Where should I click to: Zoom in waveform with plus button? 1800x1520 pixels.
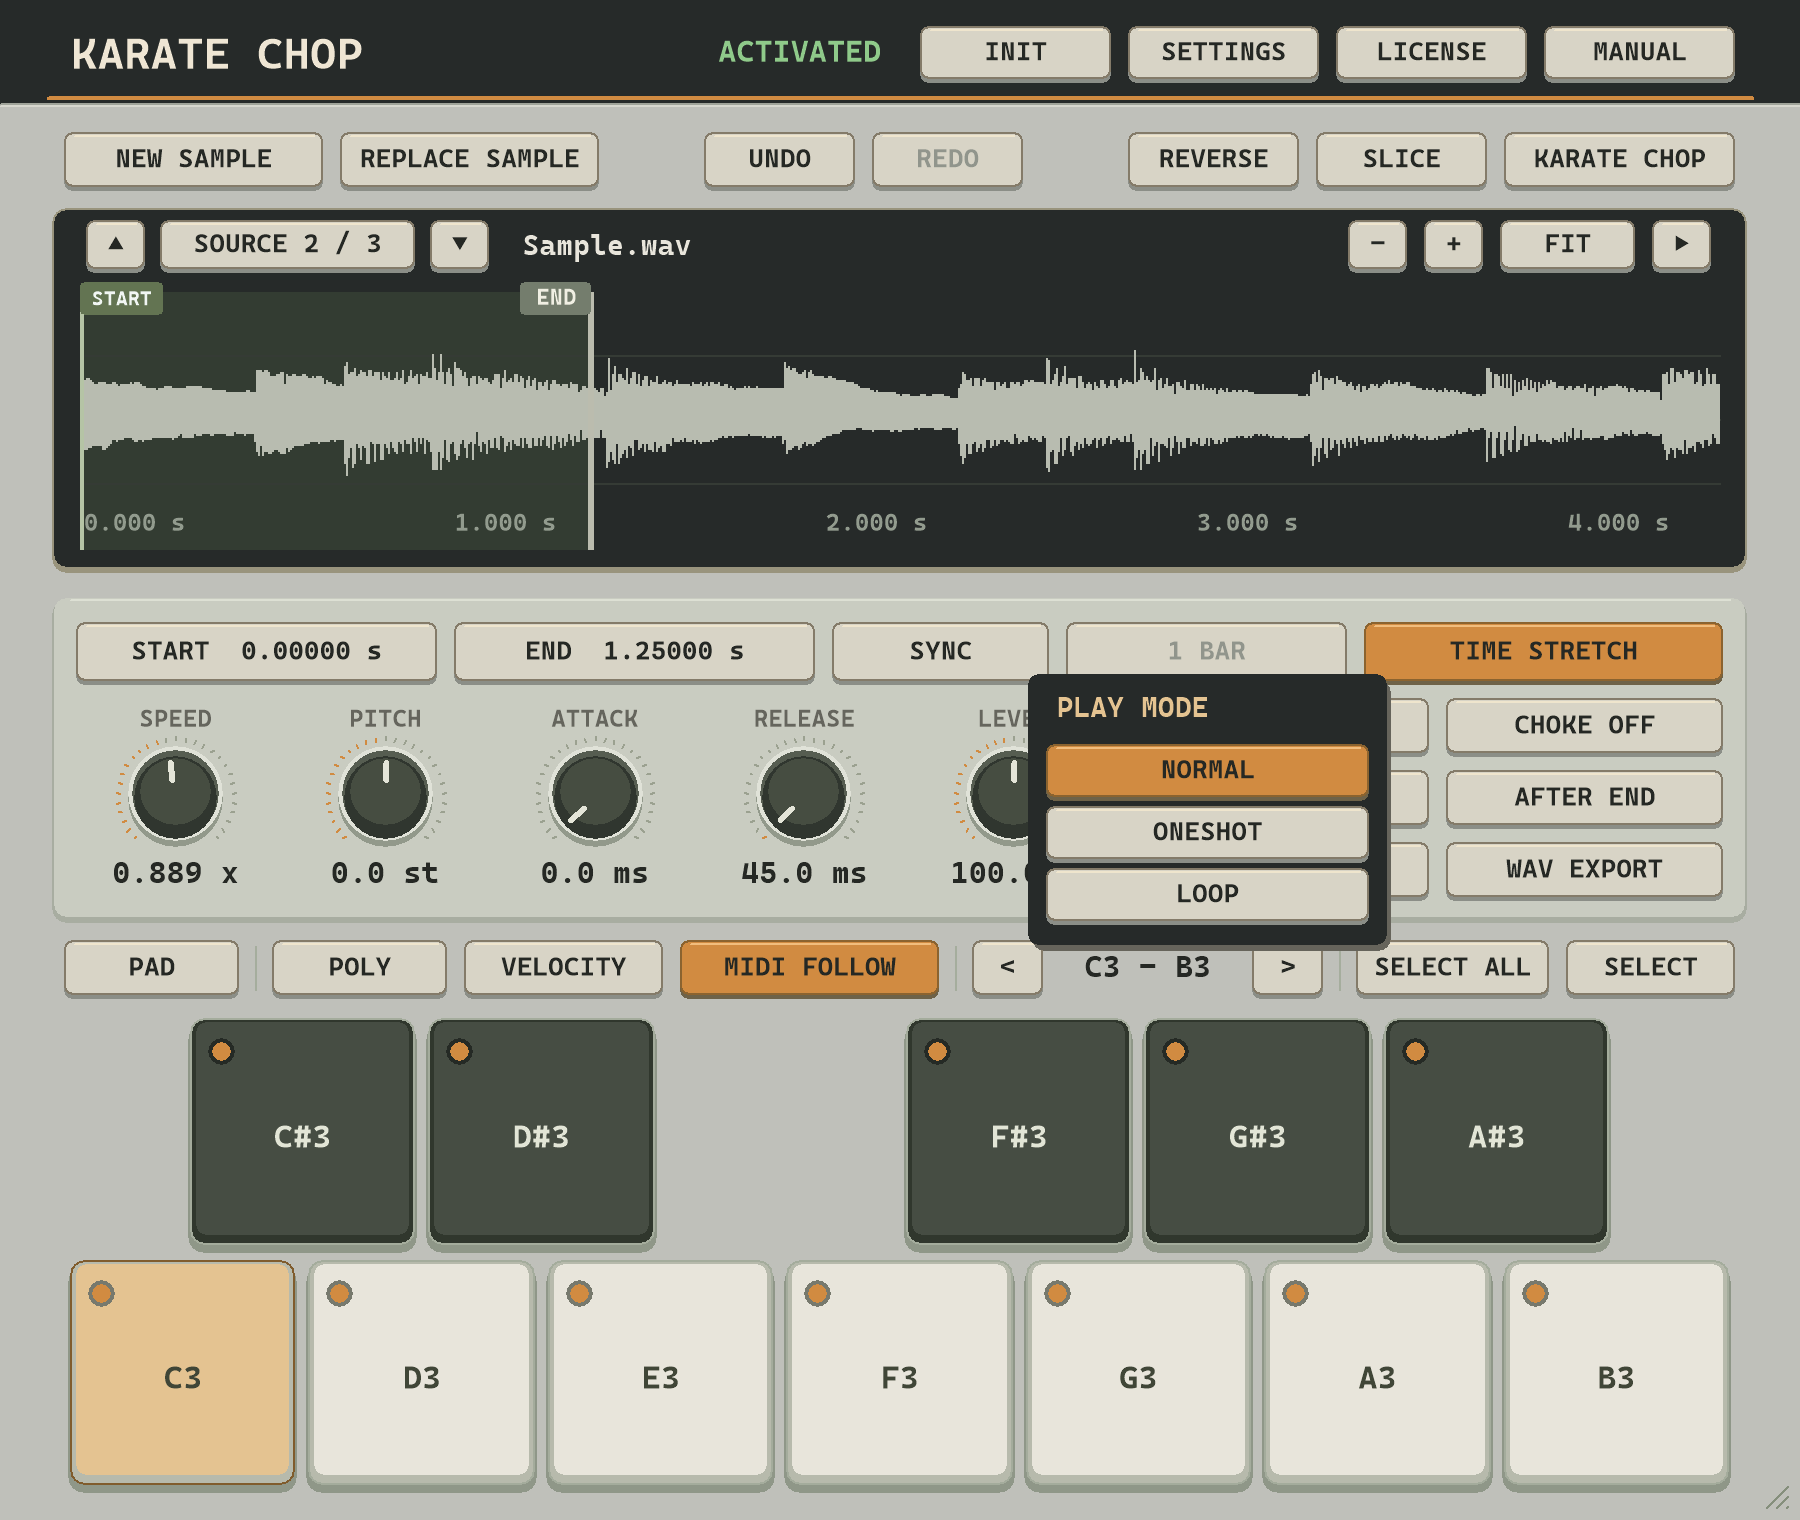(x=1454, y=245)
